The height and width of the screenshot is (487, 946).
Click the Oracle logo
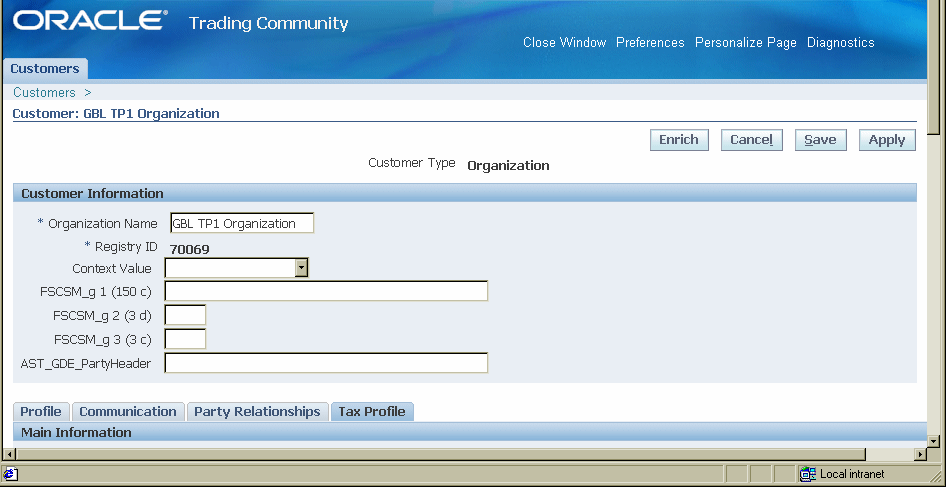[x=88, y=22]
